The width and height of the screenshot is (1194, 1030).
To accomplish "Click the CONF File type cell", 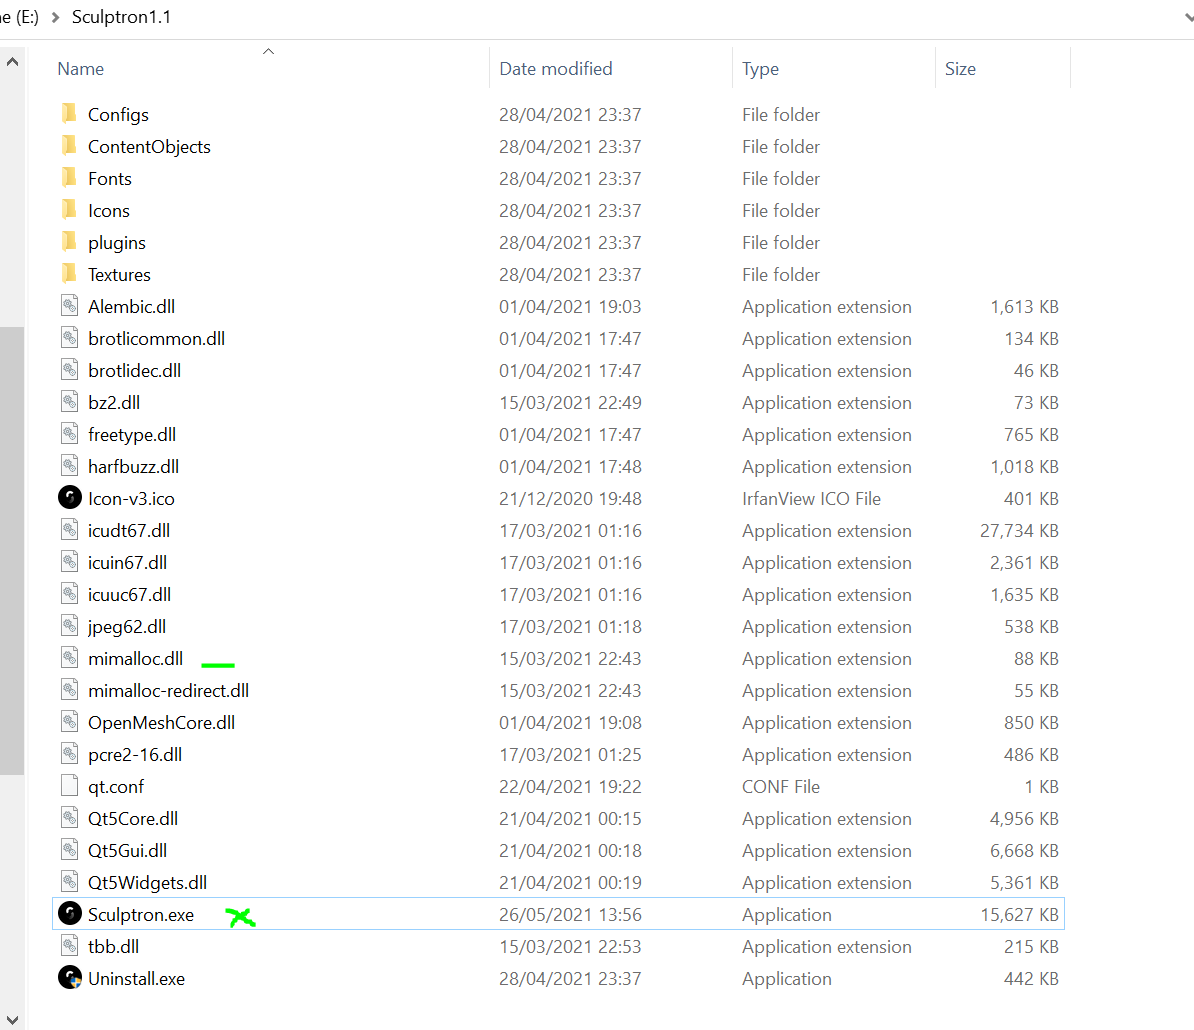I will click(781, 786).
